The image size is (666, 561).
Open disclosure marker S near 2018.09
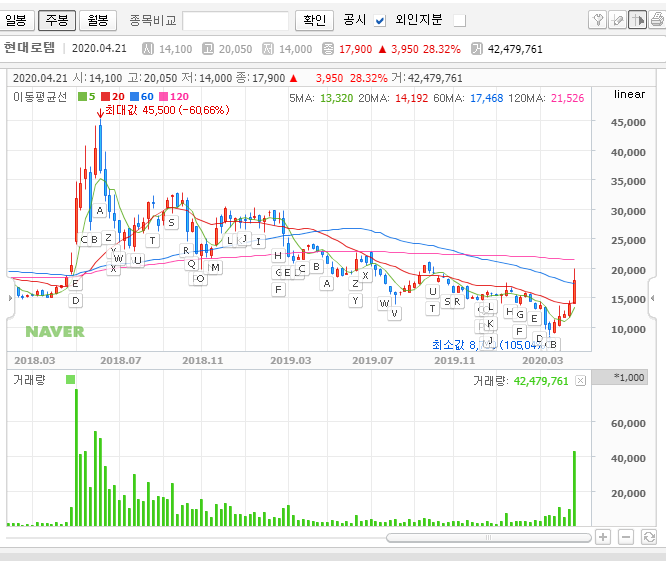pos(171,223)
